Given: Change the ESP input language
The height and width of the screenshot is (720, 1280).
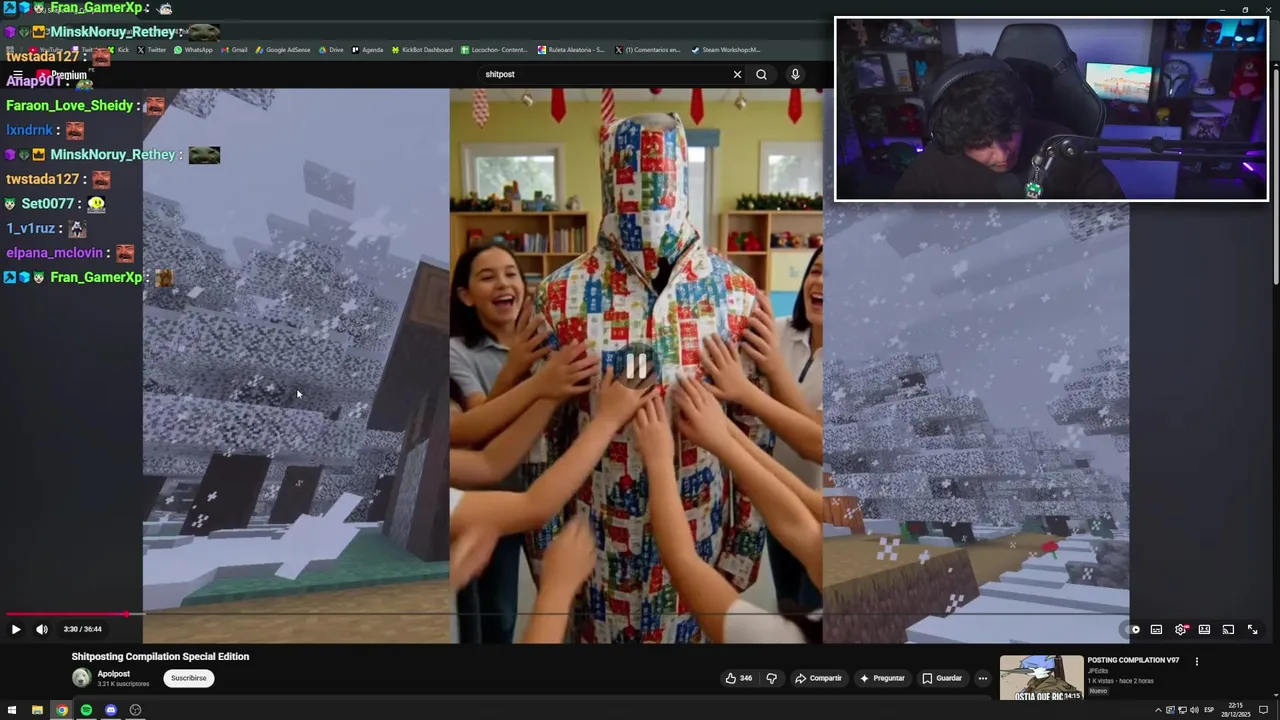Looking at the screenshot, I should pyautogui.click(x=1209, y=710).
